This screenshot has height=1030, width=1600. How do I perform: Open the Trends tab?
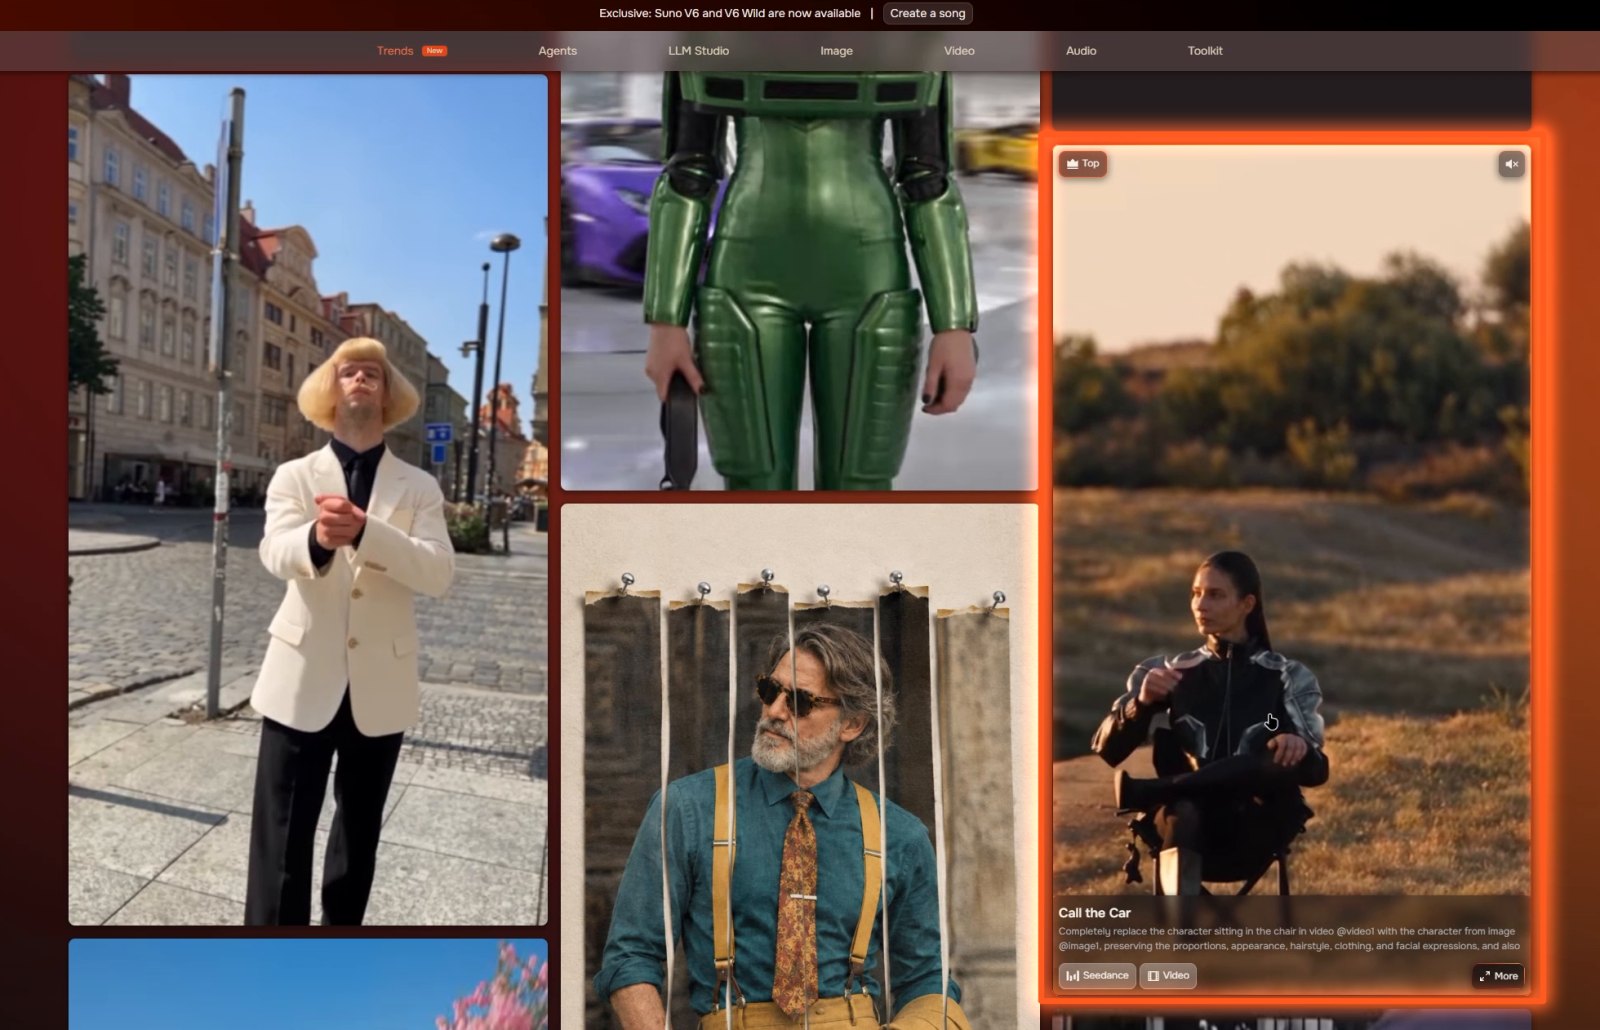[x=395, y=51]
